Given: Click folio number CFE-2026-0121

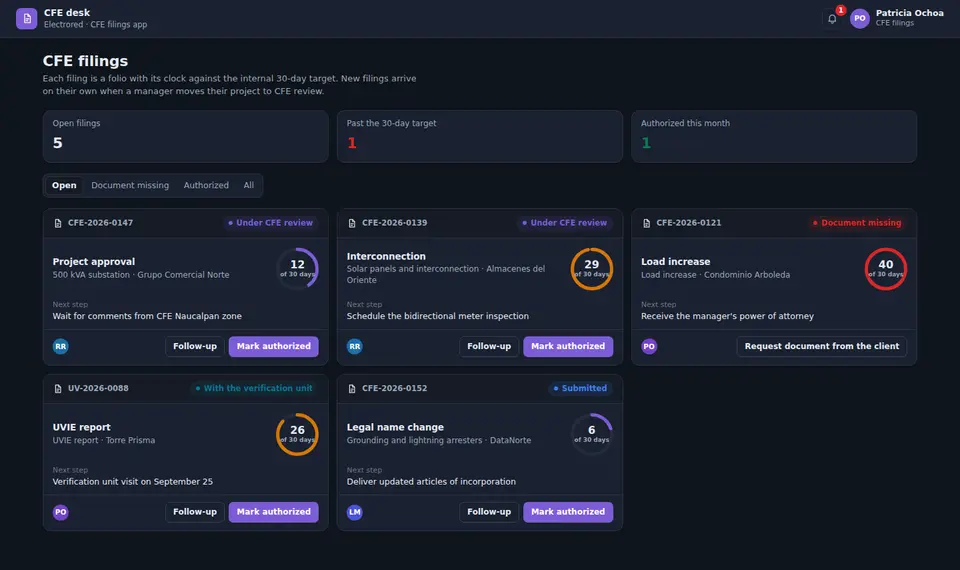Looking at the screenshot, I should [689, 223].
